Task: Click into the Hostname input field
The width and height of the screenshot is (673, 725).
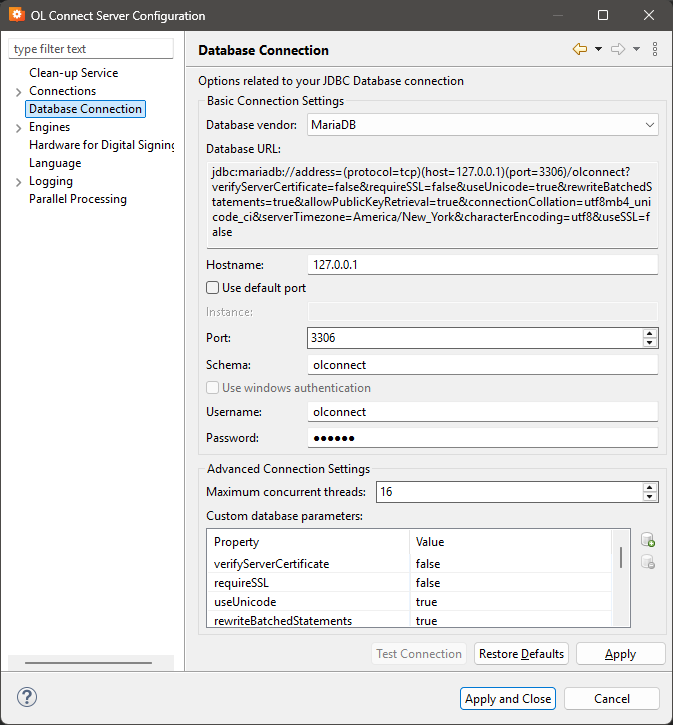Action: click(482, 264)
